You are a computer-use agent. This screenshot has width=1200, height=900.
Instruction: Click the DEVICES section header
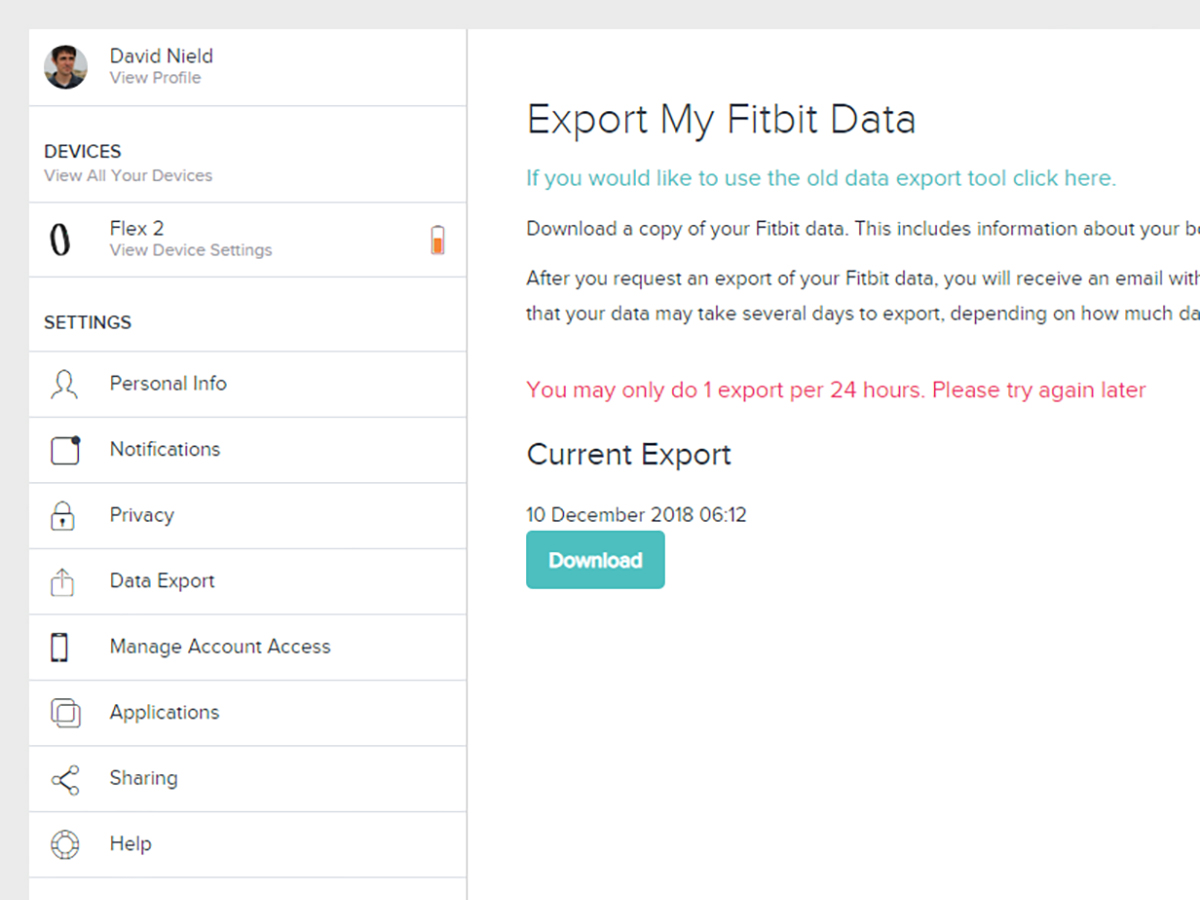coord(82,151)
